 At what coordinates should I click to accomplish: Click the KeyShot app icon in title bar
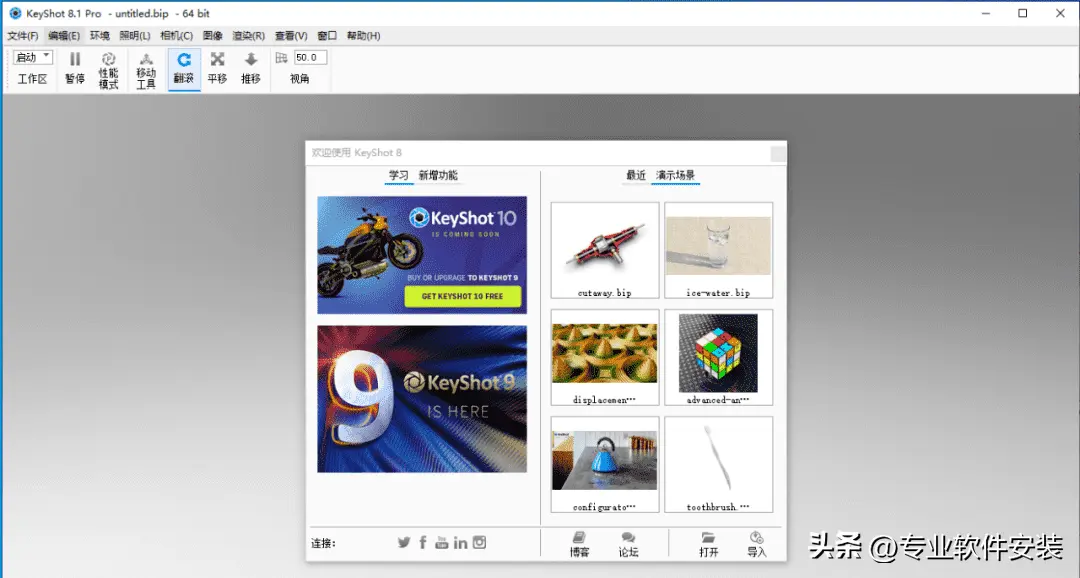(15, 13)
